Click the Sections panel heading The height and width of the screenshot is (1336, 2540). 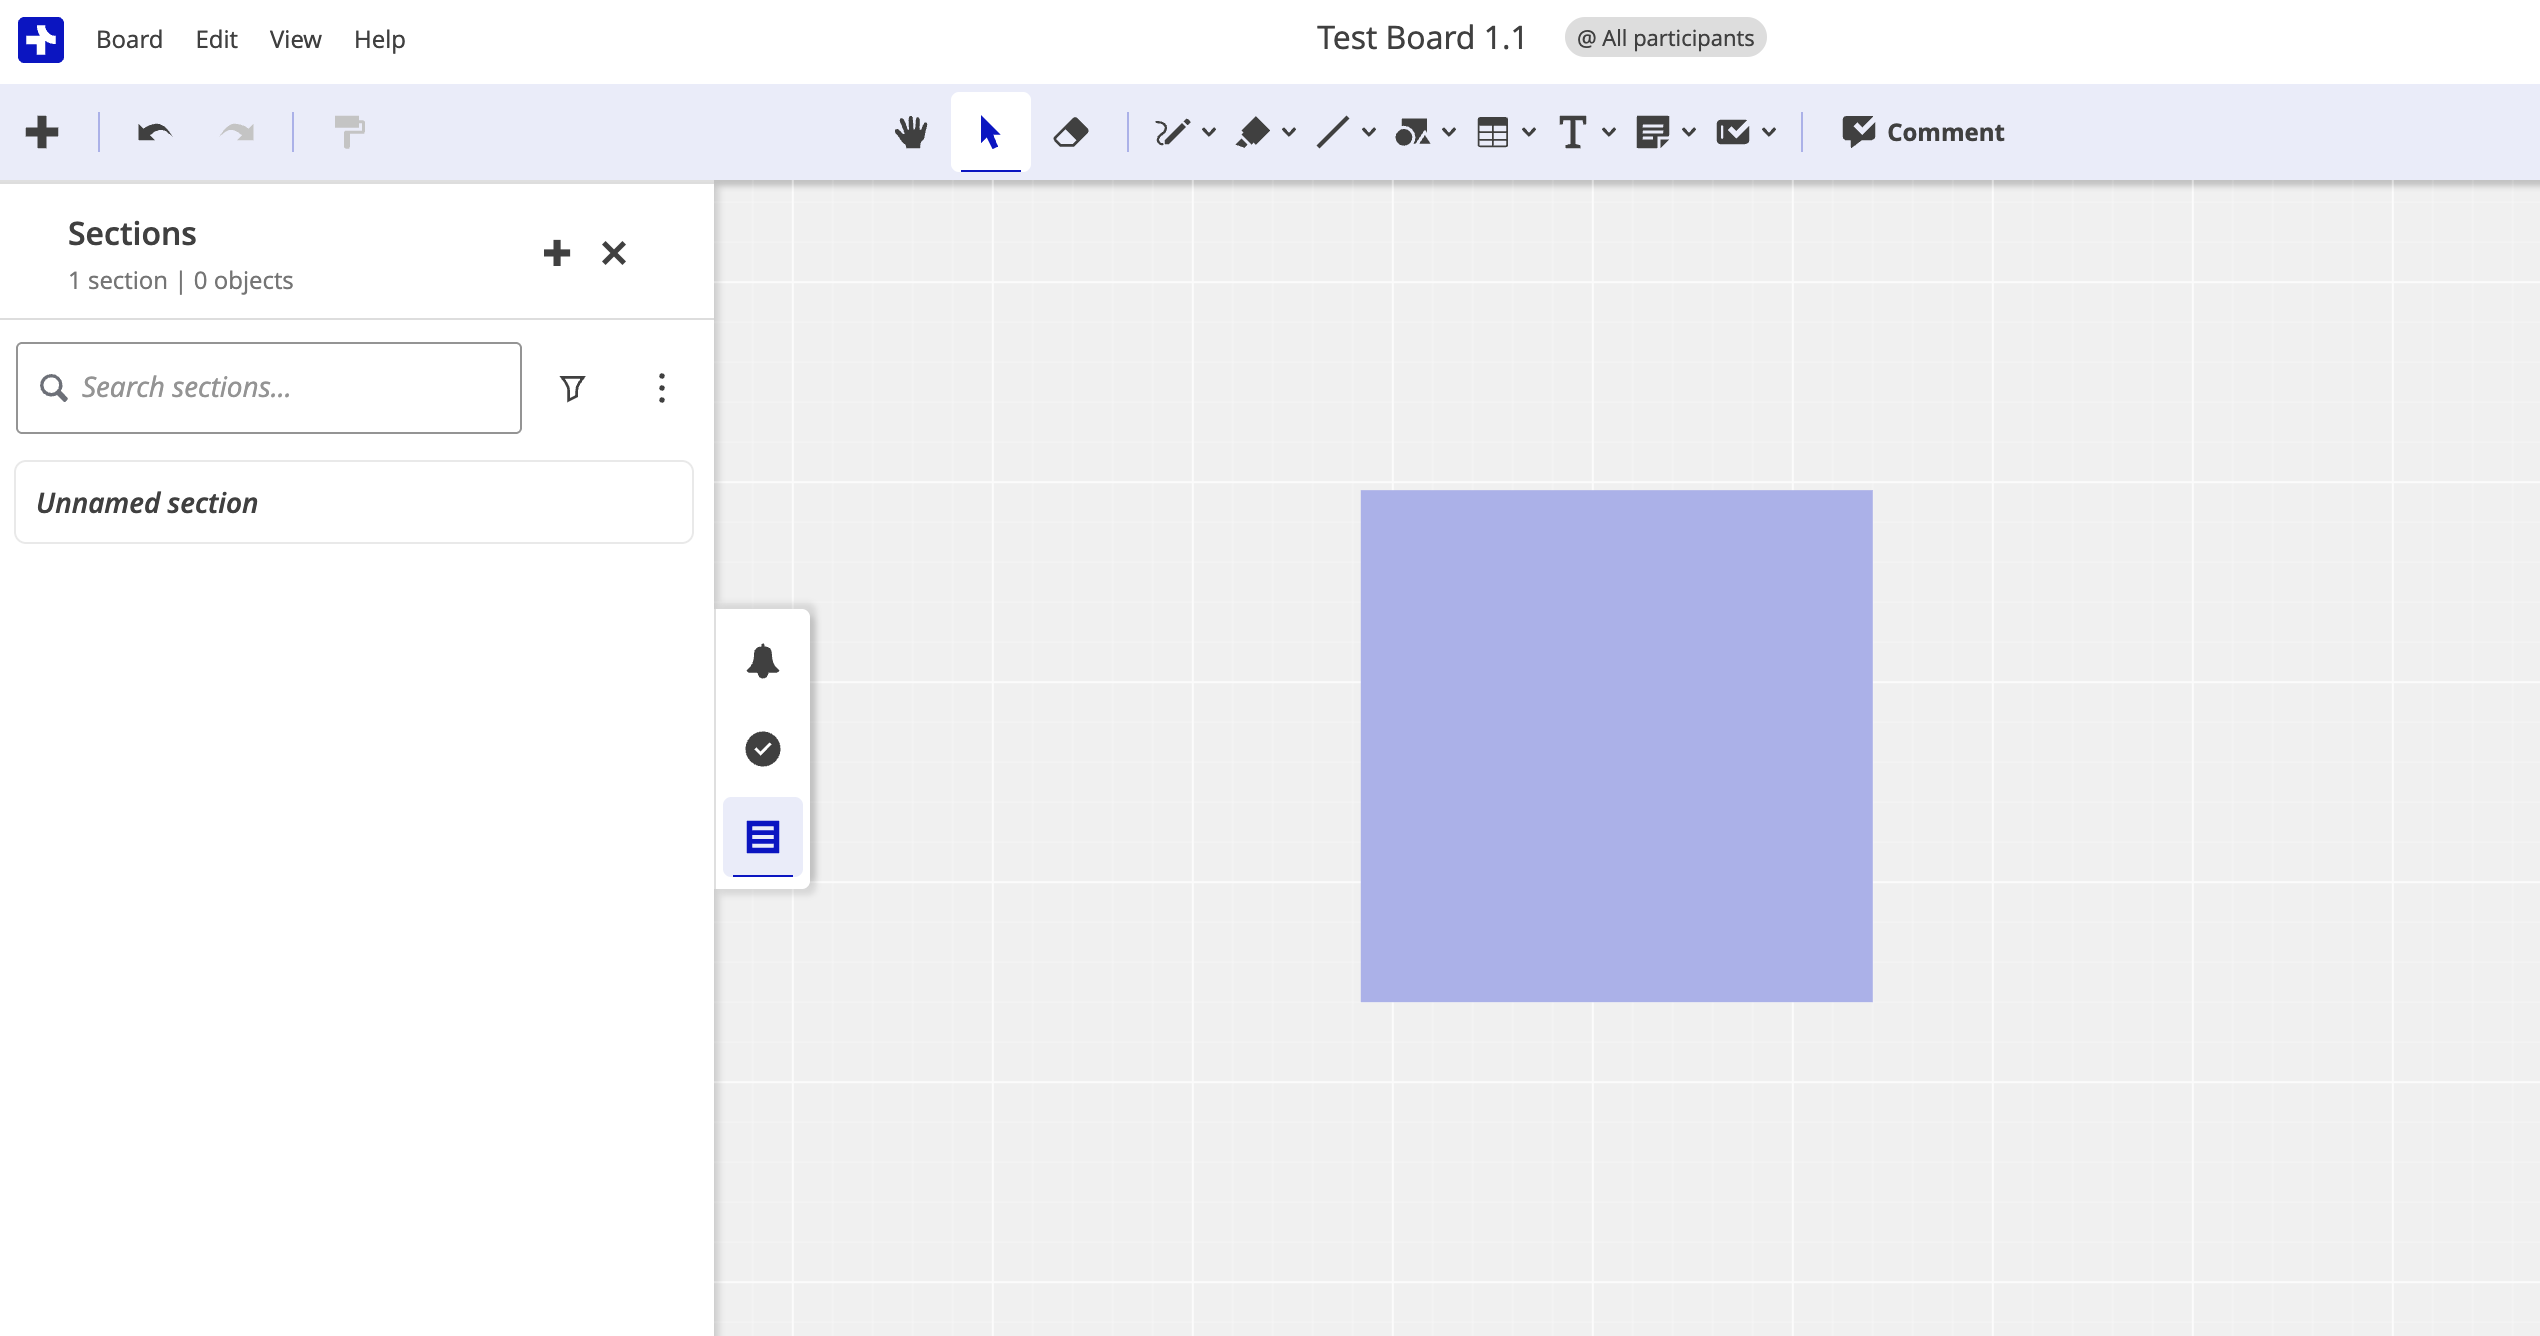coord(132,234)
